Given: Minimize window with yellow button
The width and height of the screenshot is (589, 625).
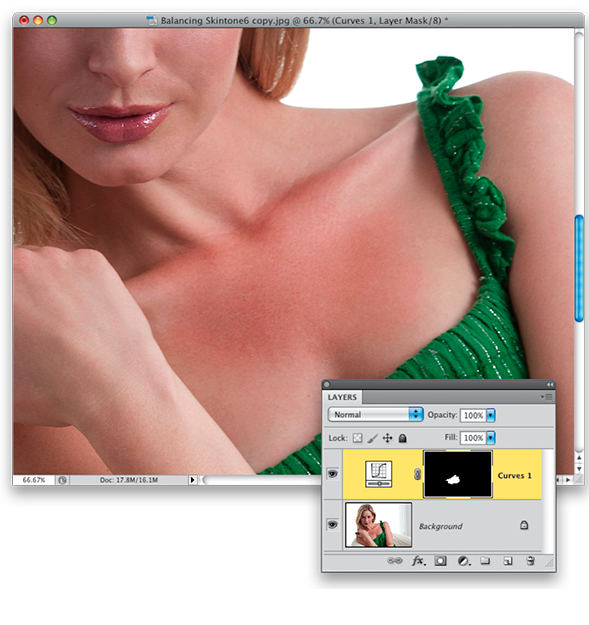Looking at the screenshot, I should [x=38, y=20].
